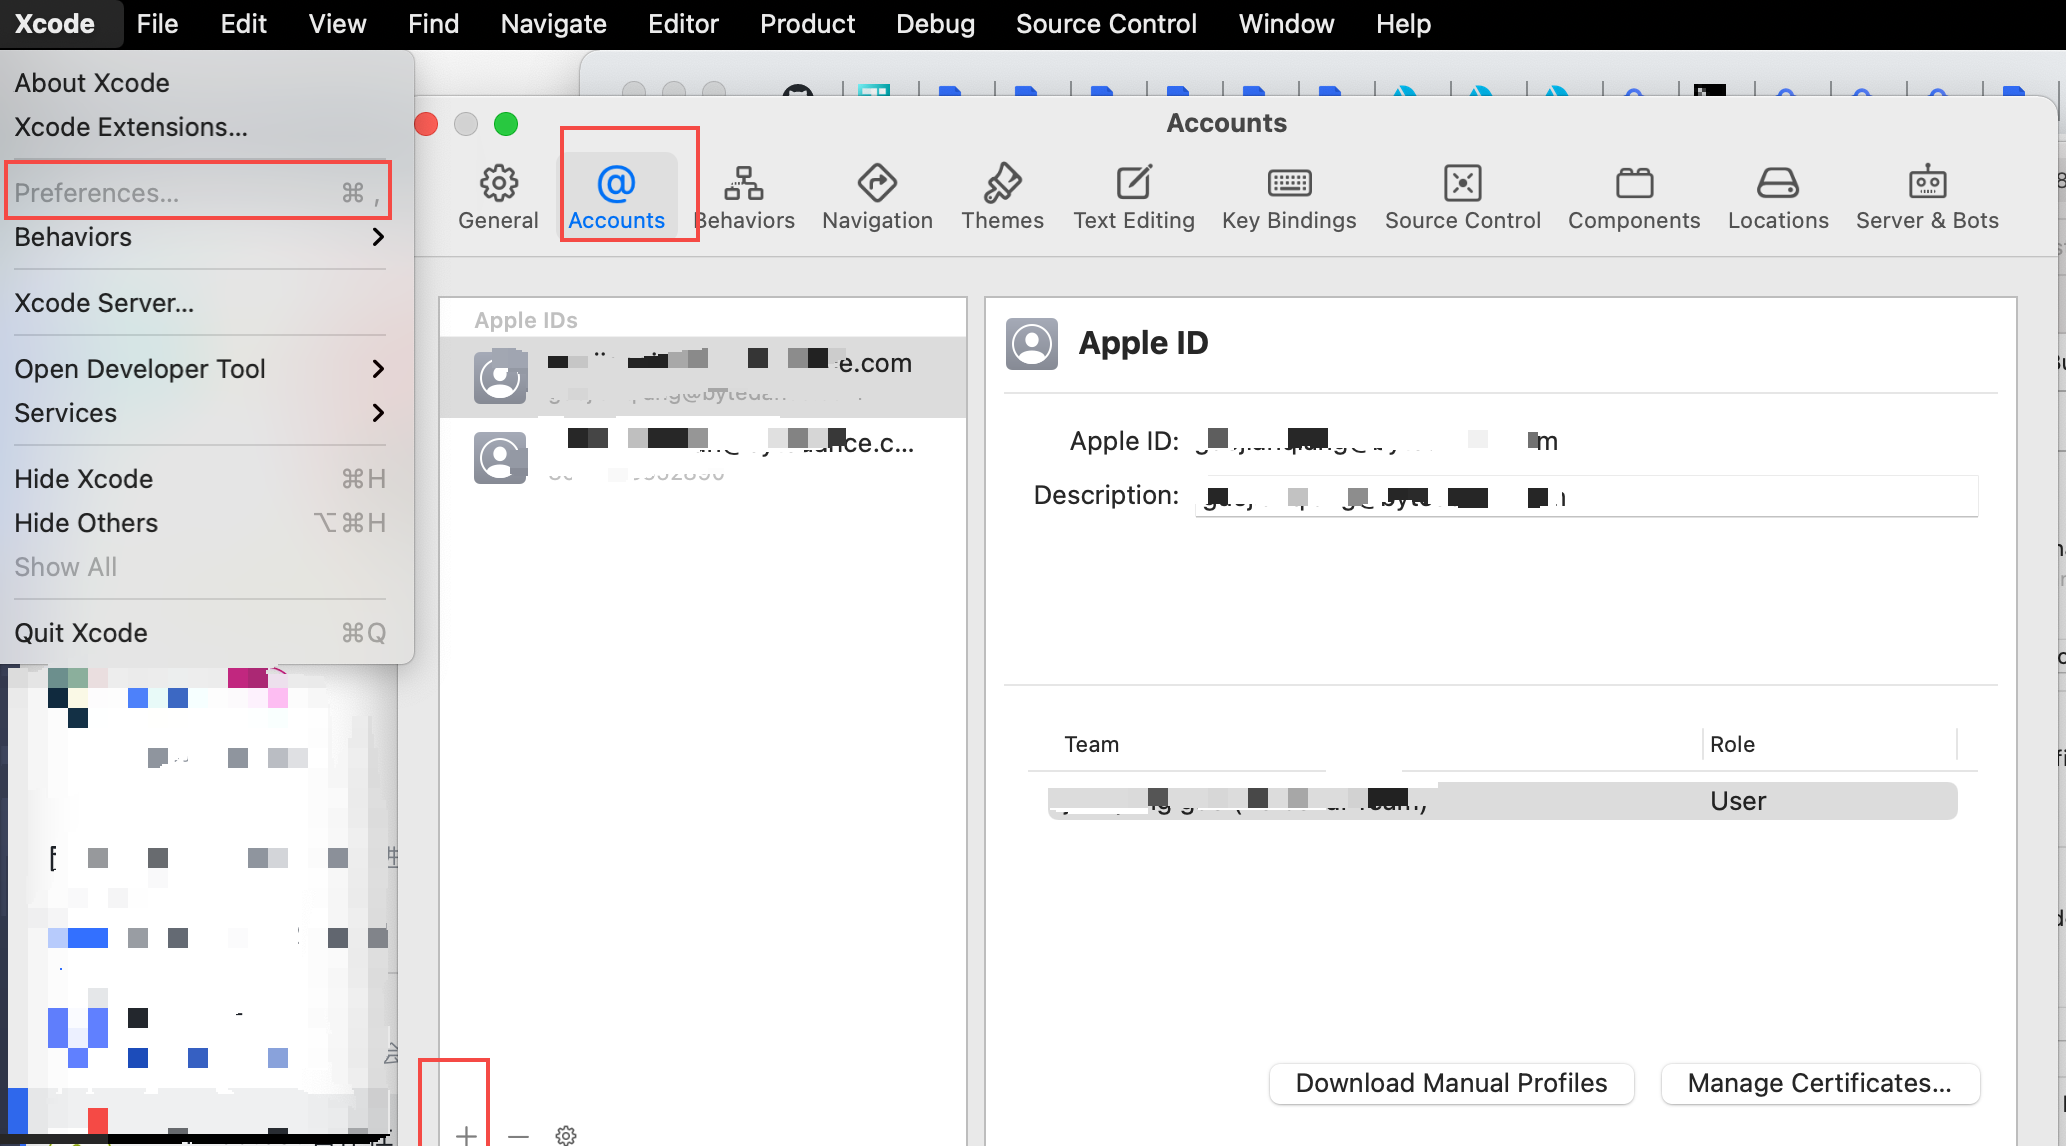Open the Editor menu
Image resolution: width=2066 pixels, height=1146 pixels.
click(x=683, y=24)
